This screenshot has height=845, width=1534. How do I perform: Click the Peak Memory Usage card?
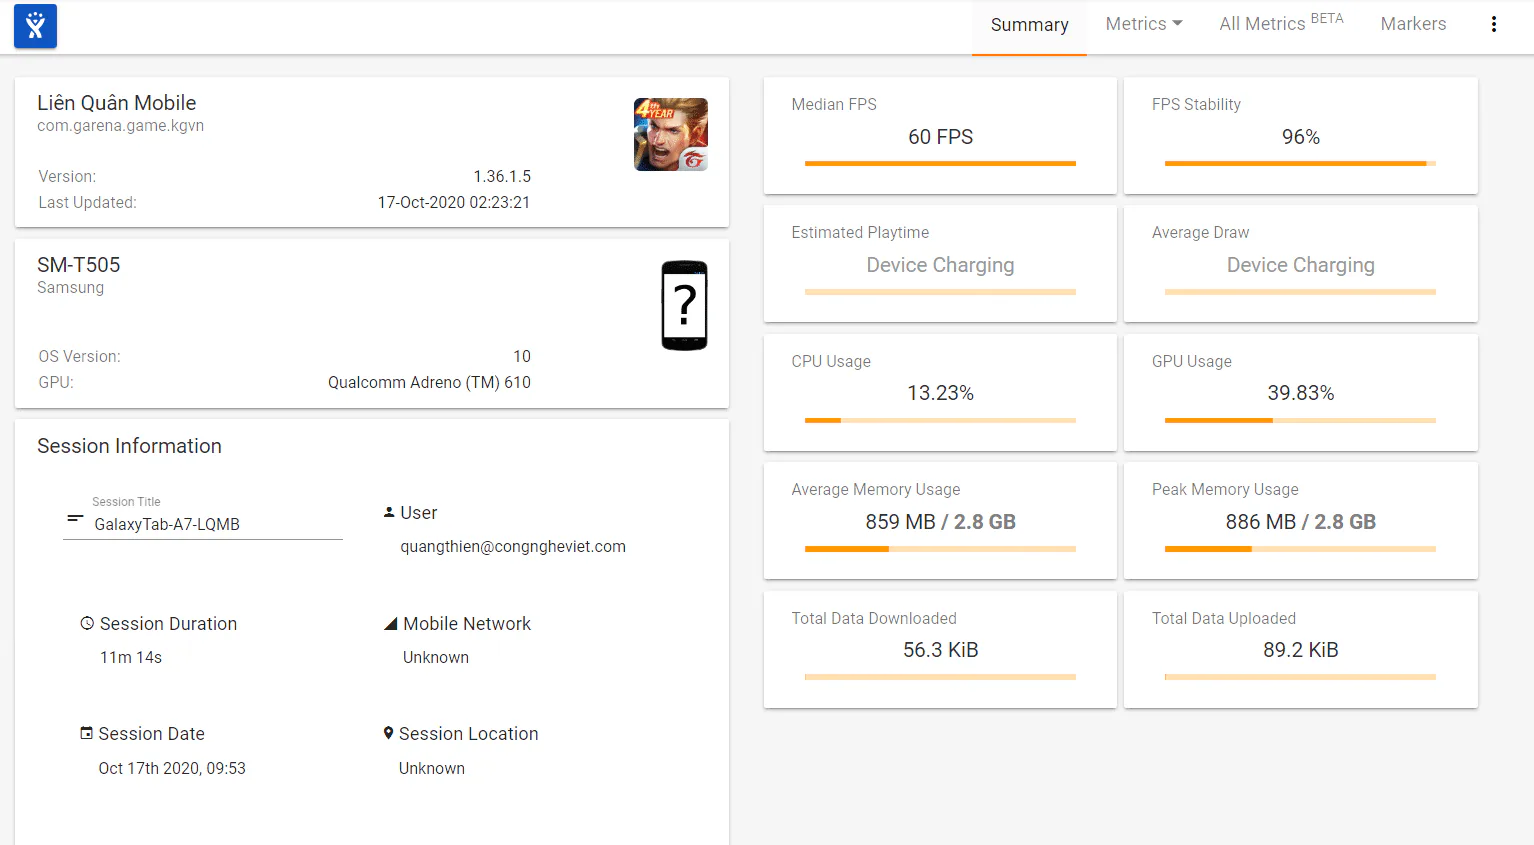point(1300,520)
